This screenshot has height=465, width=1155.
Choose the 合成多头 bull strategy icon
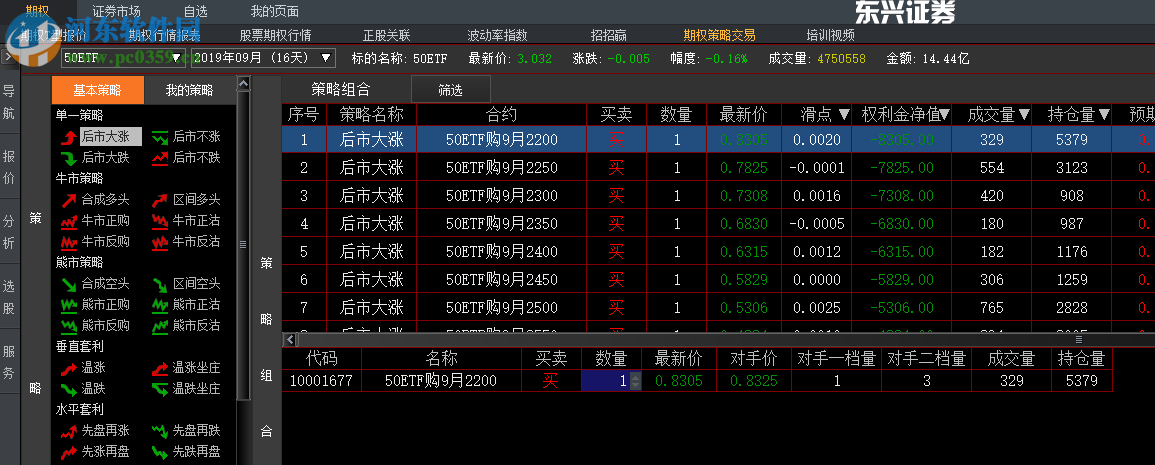coord(68,200)
